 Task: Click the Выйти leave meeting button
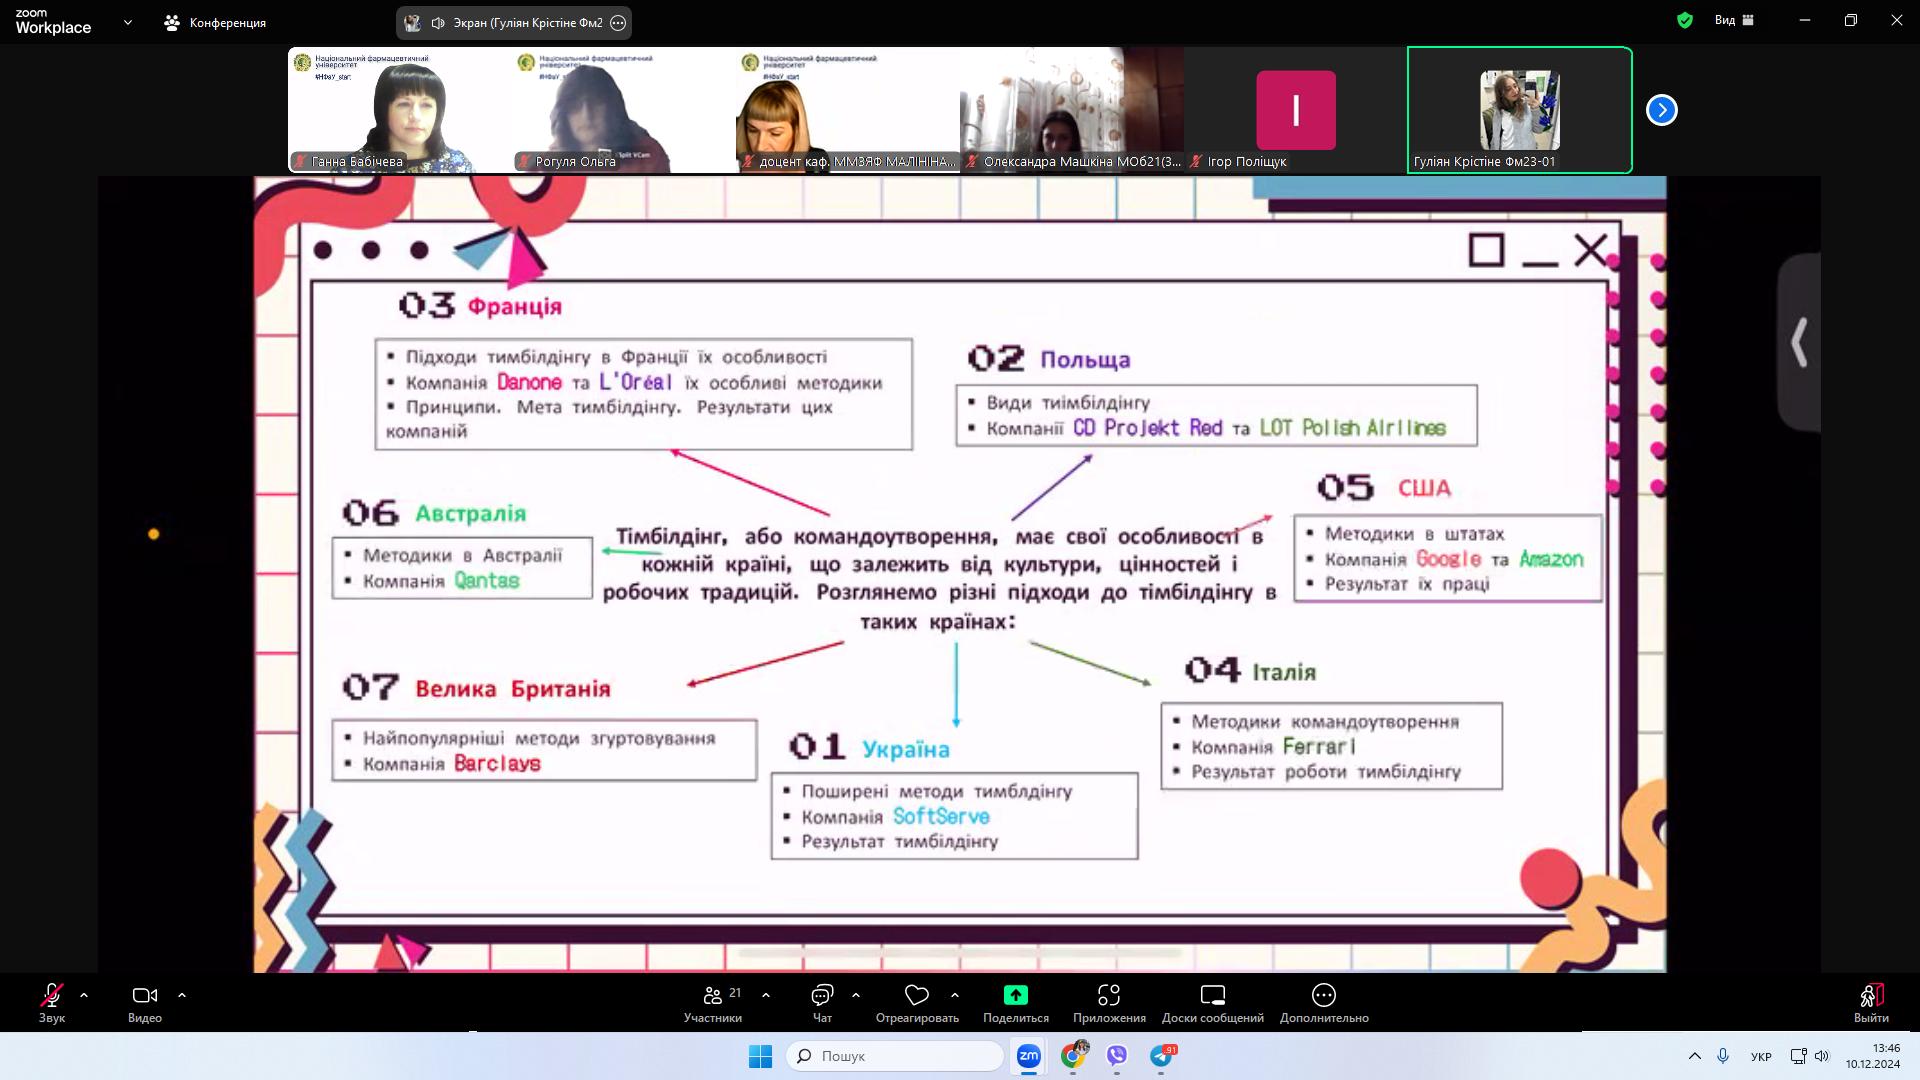click(x=1871, y=1003)
